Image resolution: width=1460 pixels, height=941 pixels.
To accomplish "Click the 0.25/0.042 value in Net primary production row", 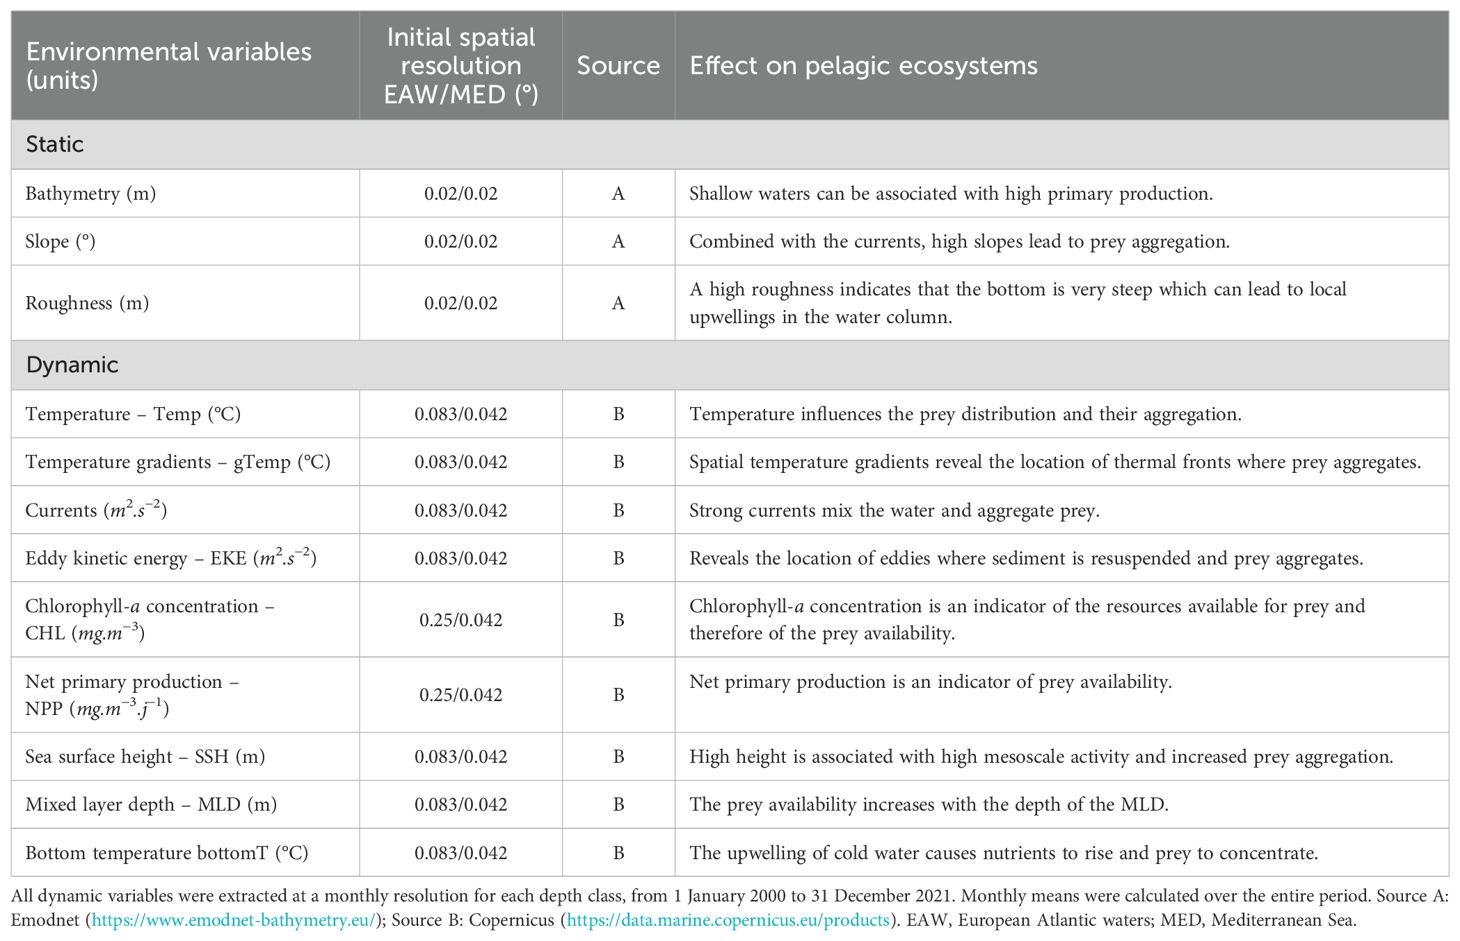I will coord(461,695).
